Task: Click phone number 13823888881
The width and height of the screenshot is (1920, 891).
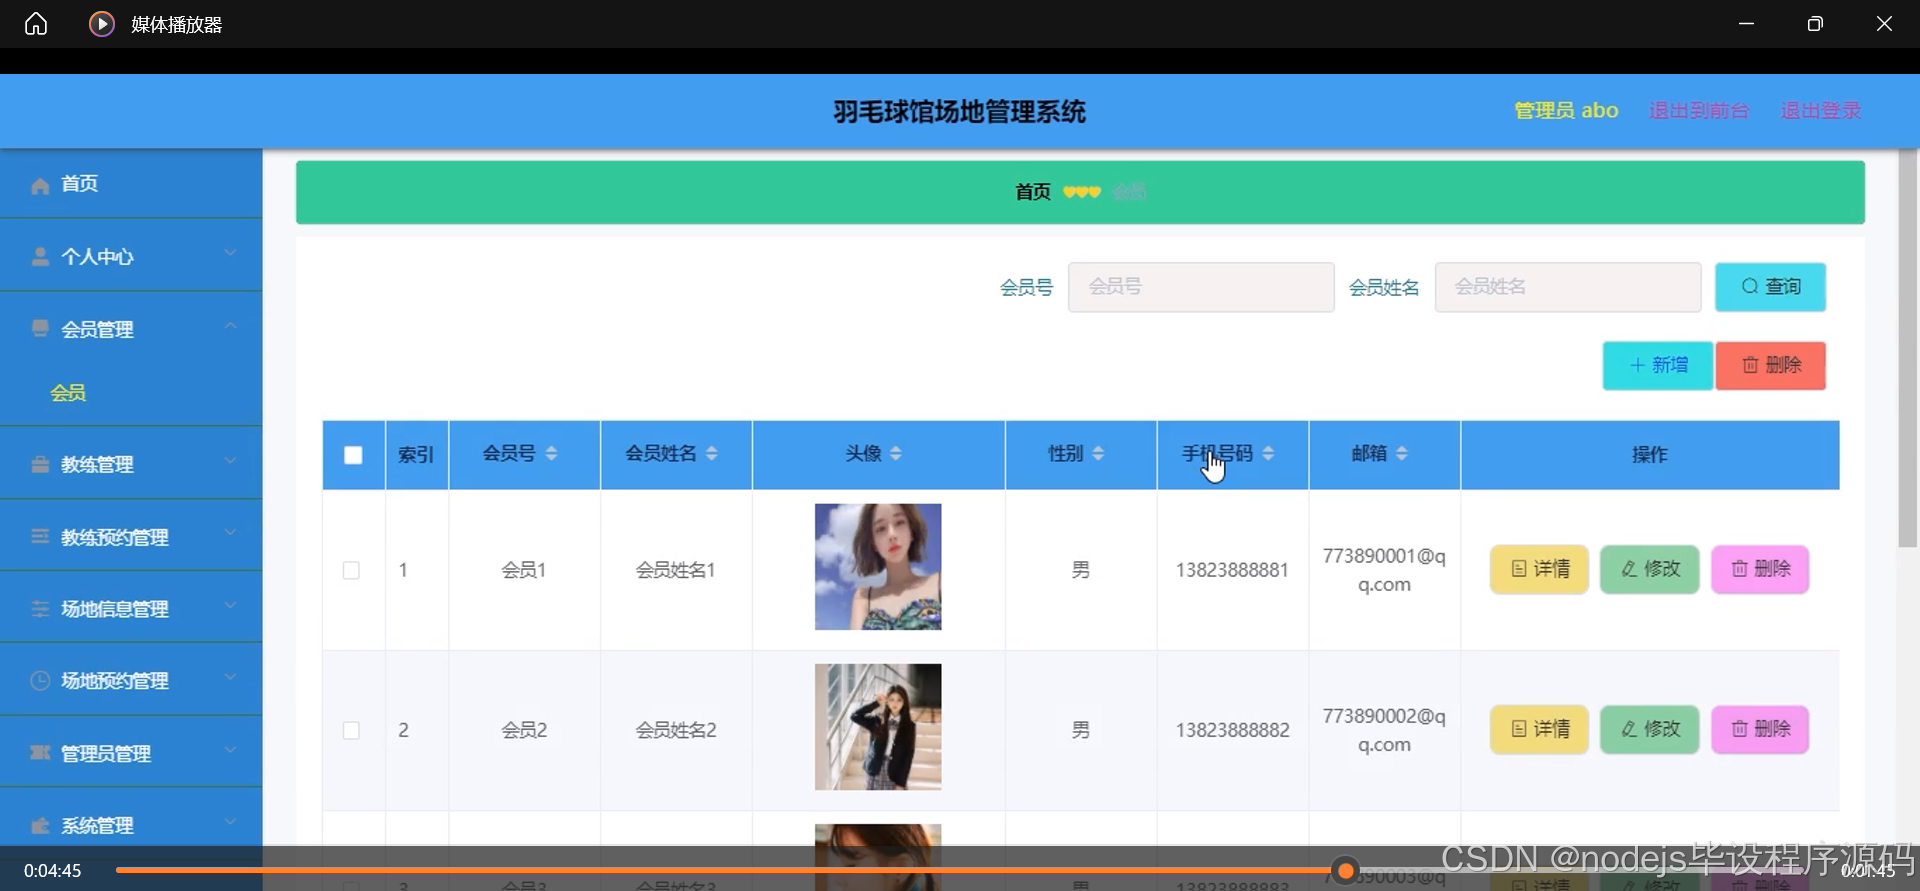Action: [1232, 570]
